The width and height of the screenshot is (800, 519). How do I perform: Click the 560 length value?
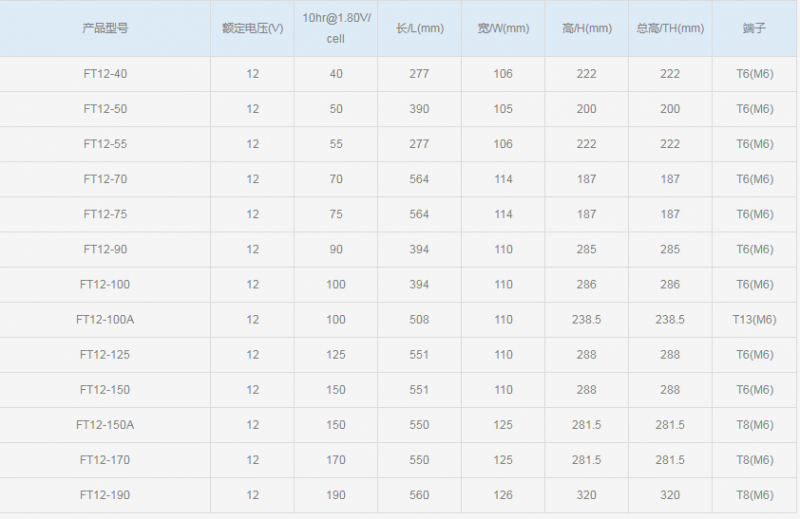420,495
